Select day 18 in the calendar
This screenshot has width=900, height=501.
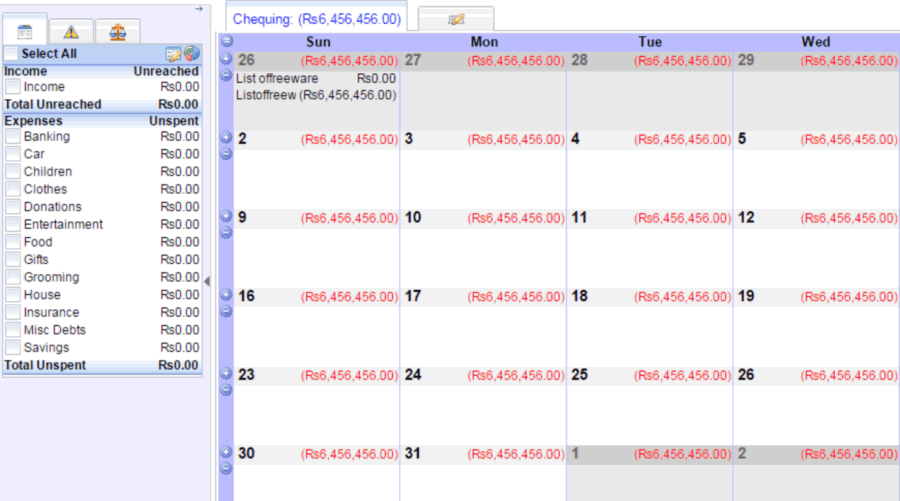coord(579,296)
